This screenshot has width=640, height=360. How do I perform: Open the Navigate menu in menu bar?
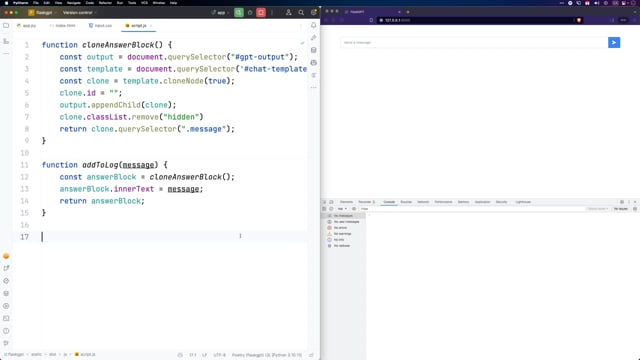click(x=74, y=3)
